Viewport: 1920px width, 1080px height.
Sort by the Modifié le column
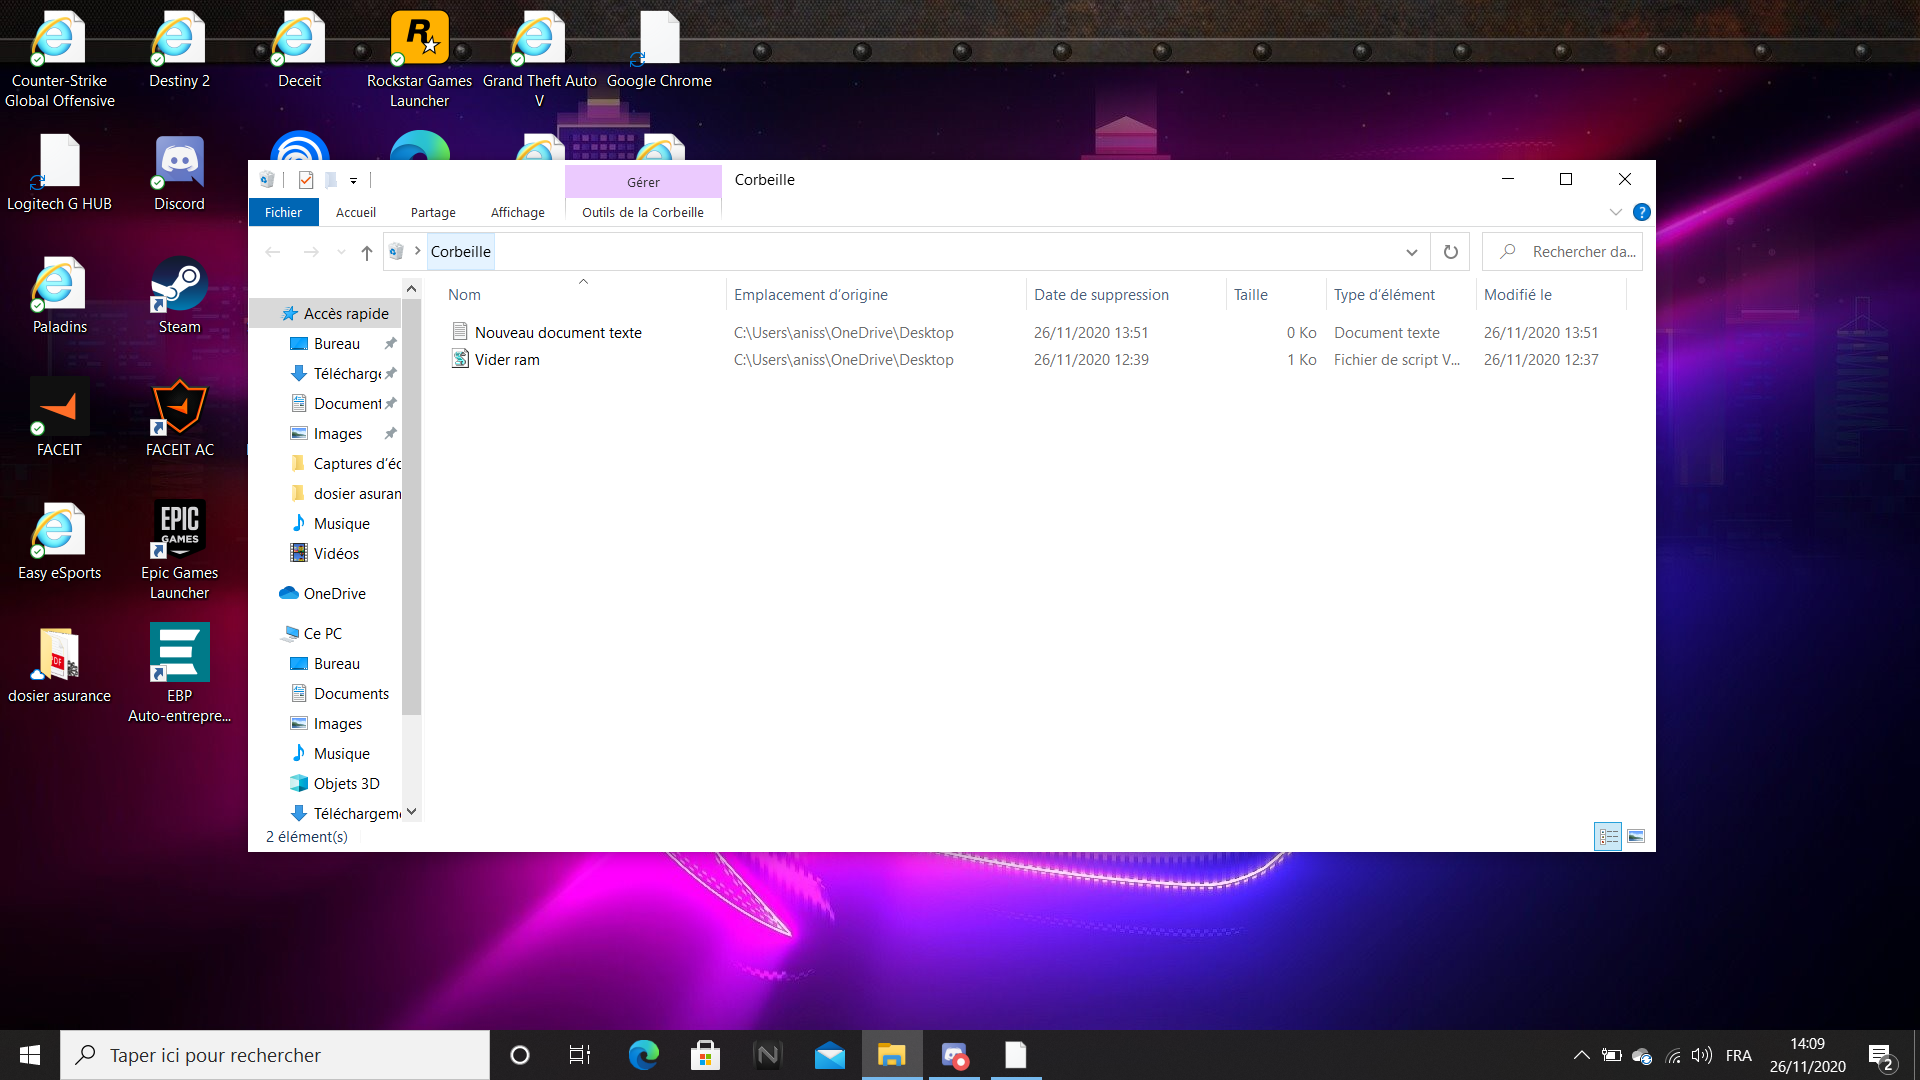tap(1551, 295)
